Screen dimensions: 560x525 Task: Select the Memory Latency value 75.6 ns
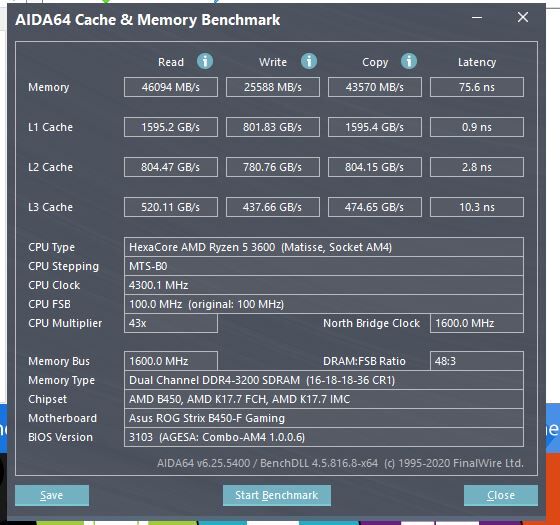click(x=477, y=87)
